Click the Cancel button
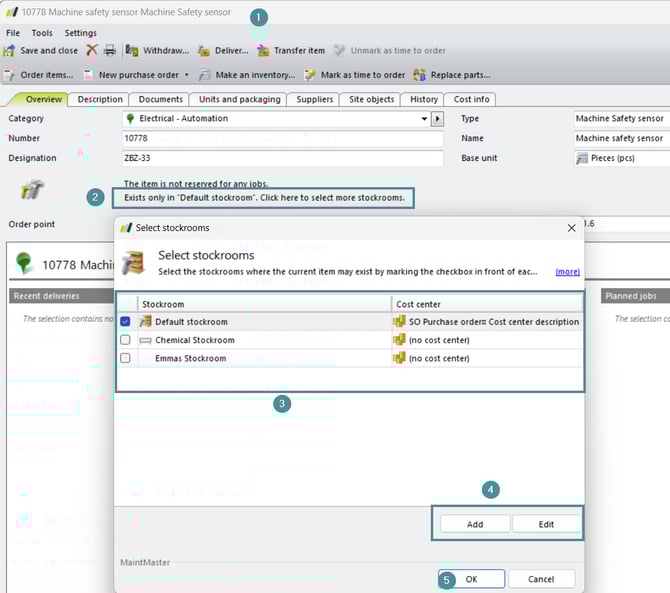This screenshot has width=670, height=593. pos(541,579)
